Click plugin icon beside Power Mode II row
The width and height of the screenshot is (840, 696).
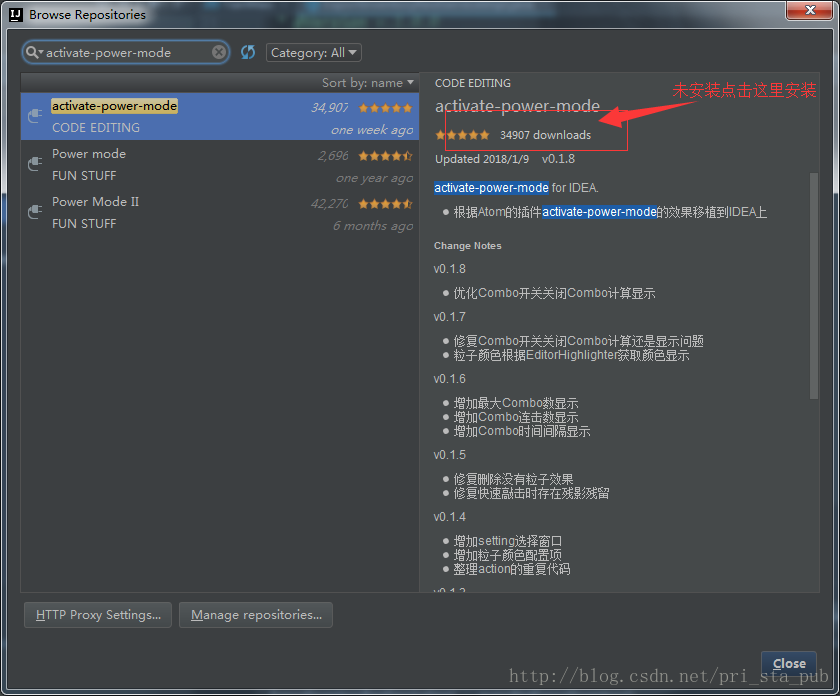pos(35,212)
